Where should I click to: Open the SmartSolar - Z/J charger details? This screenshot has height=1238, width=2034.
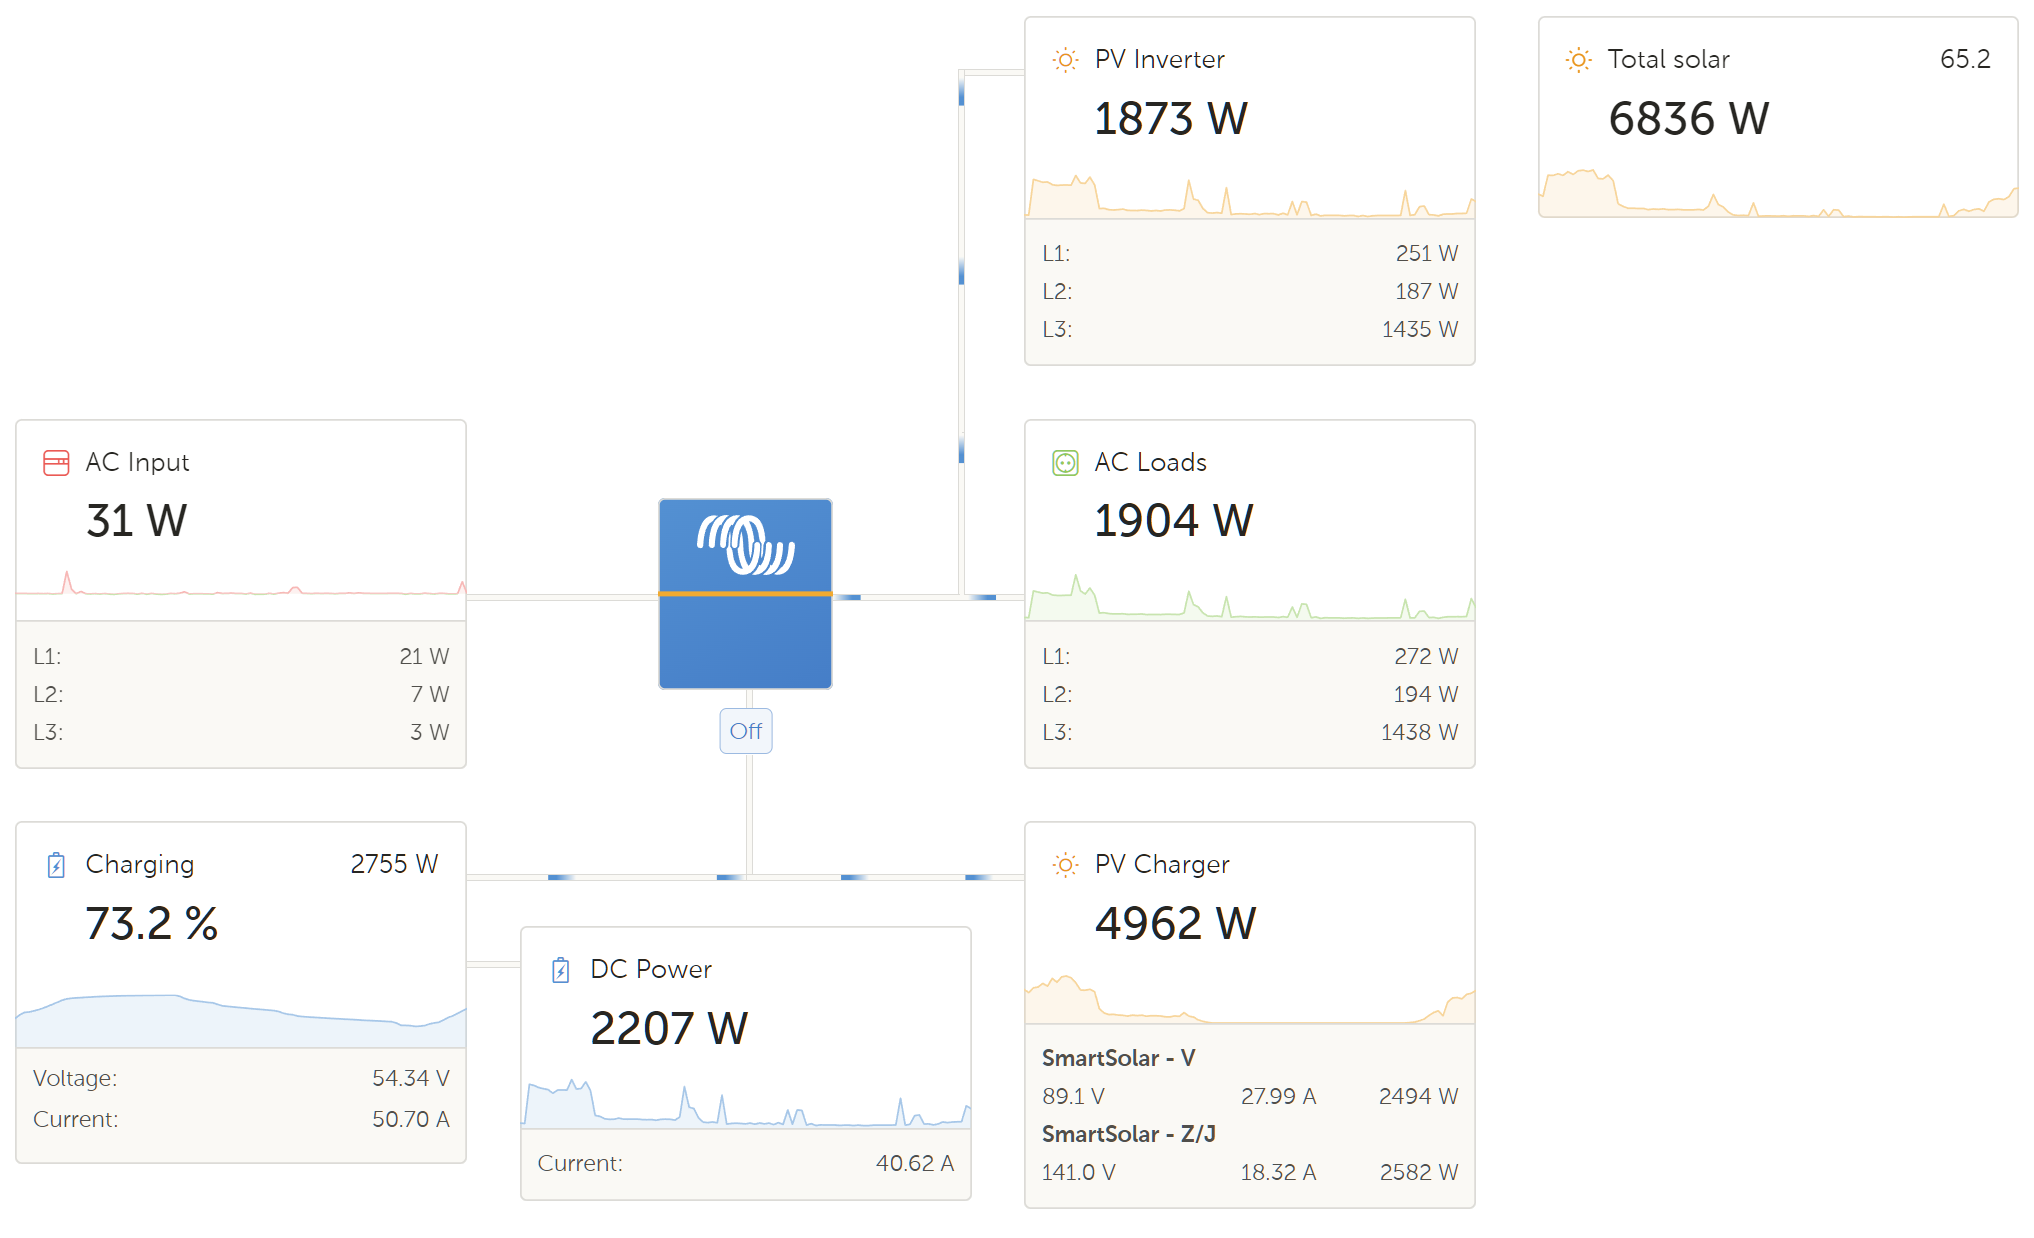[x=1128, y=1134]
